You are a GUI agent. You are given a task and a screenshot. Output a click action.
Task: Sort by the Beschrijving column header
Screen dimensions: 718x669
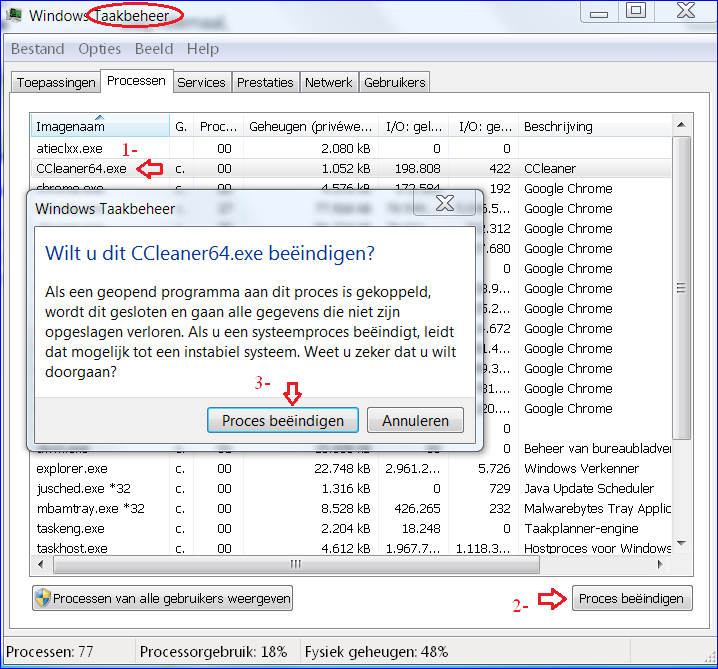coord(595,126)
